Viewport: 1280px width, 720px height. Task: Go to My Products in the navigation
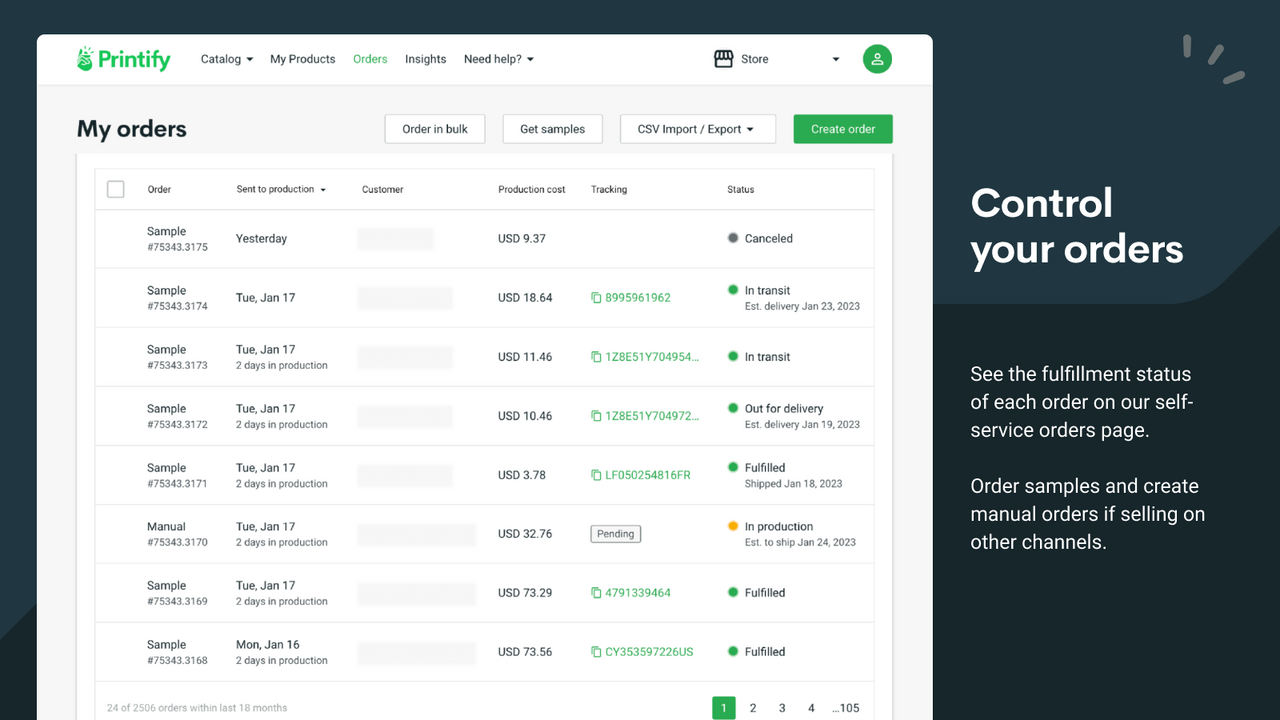(302, 59)
